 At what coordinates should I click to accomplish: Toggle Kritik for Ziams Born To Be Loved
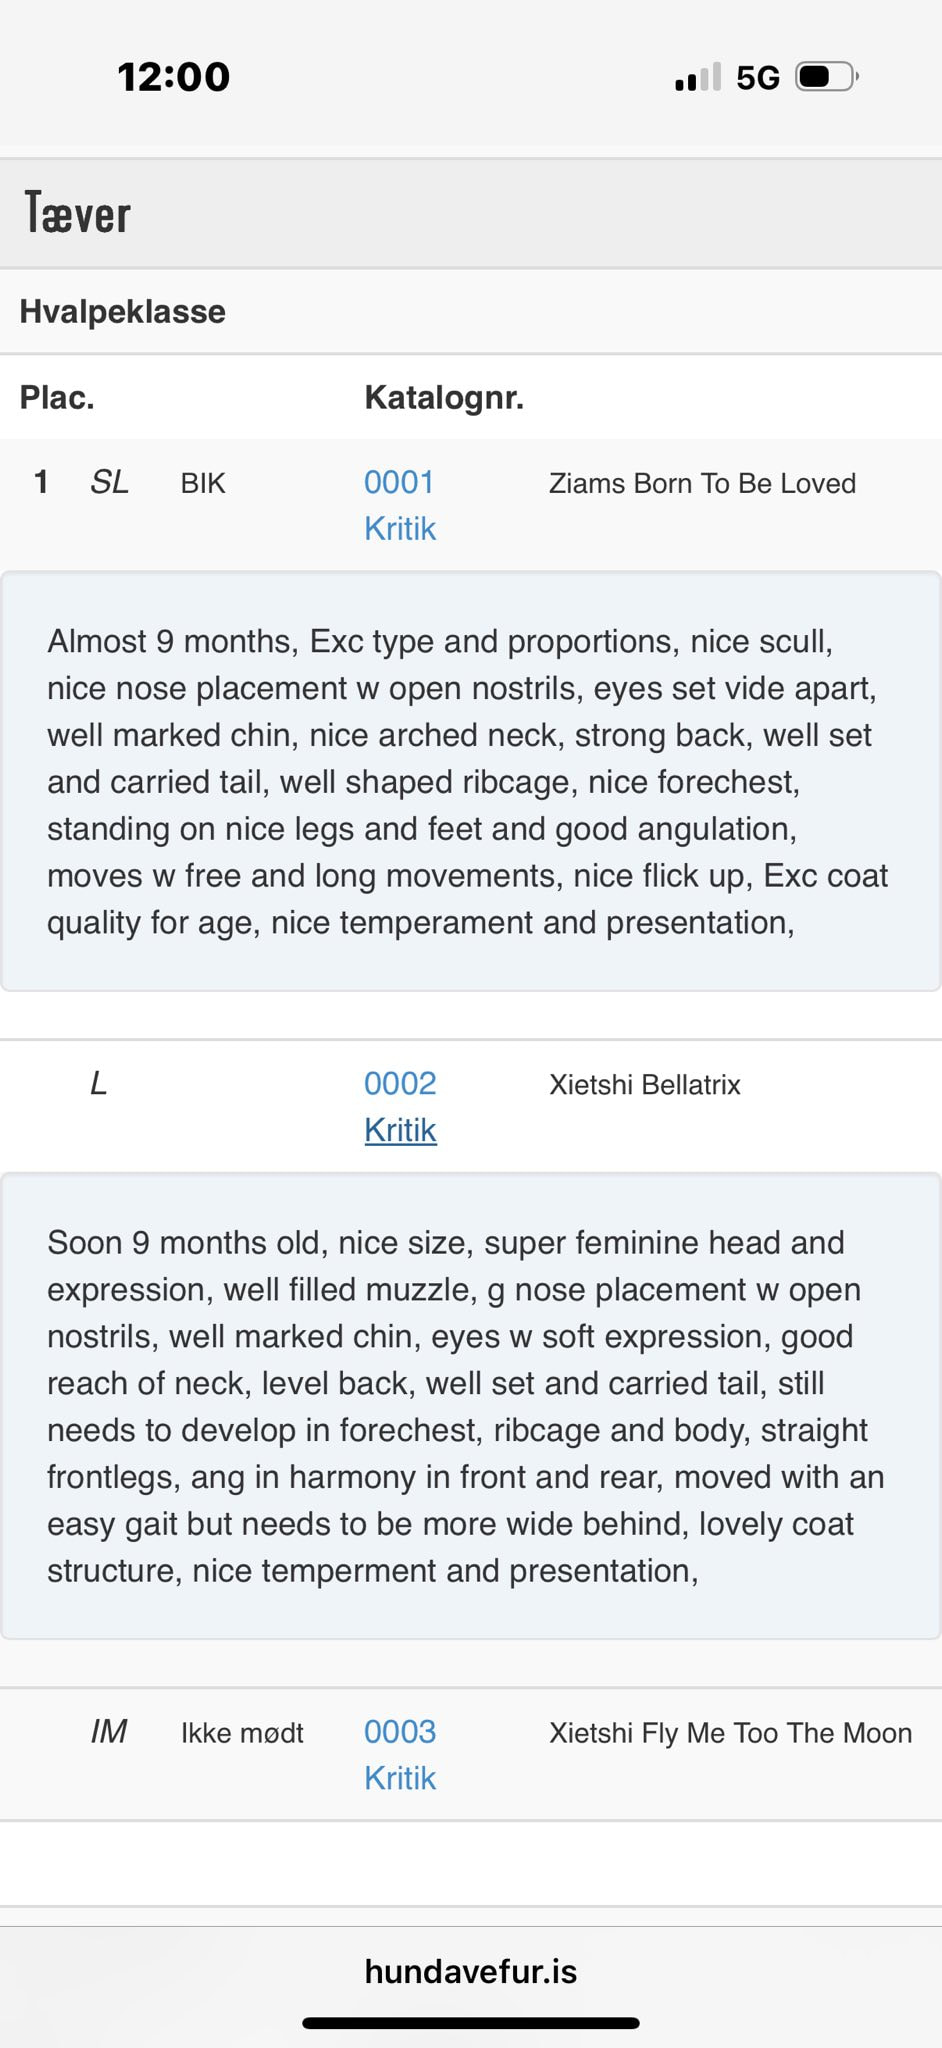(400, 529)
